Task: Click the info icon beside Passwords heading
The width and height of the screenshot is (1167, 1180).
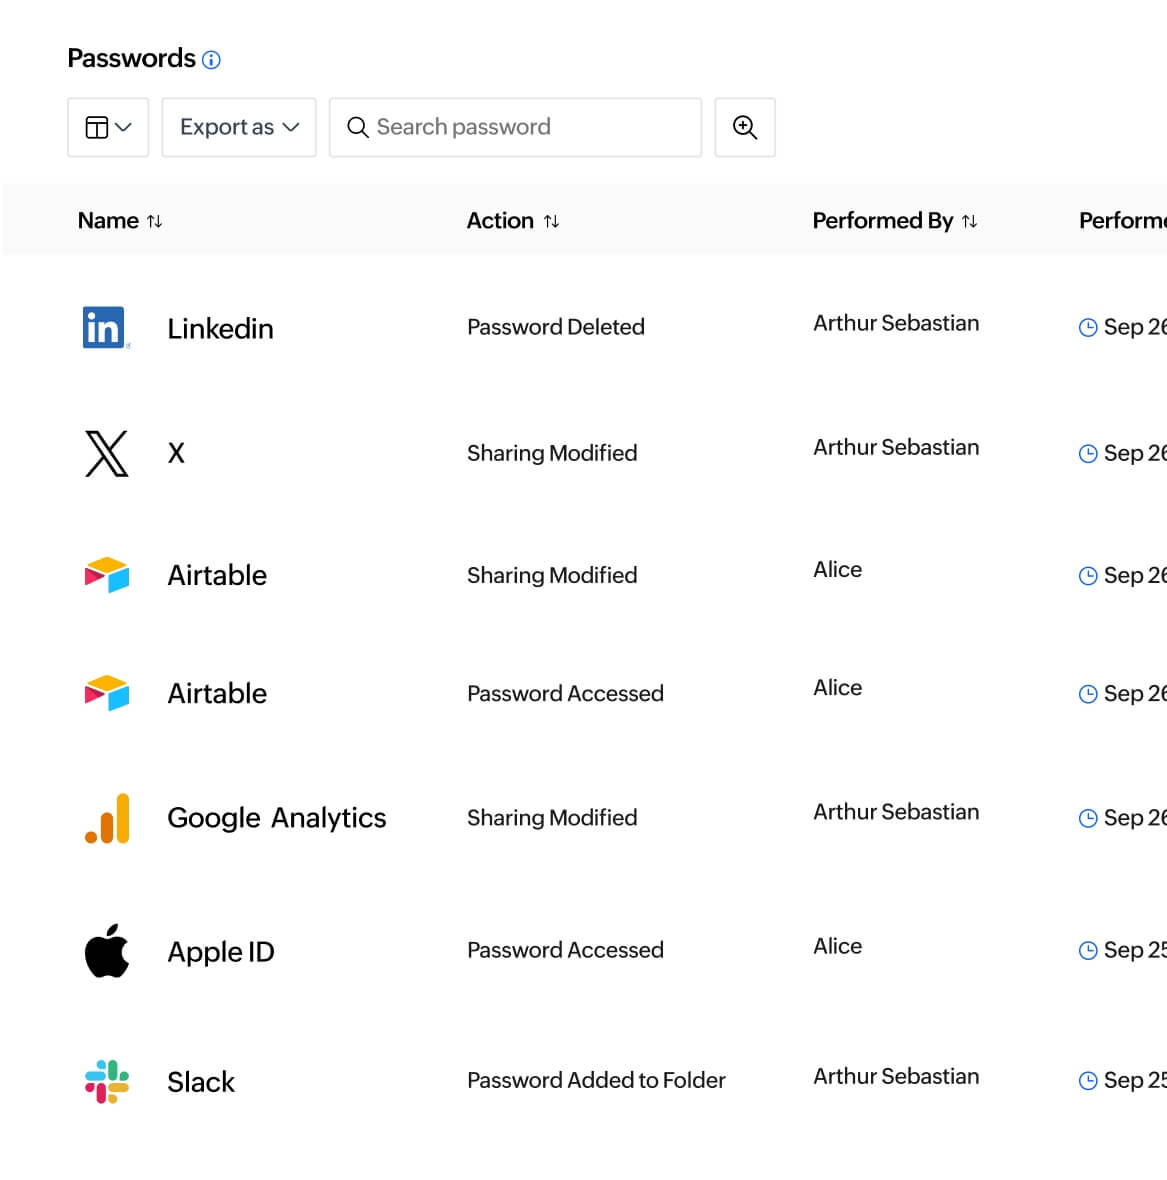Action: [211, 60]
